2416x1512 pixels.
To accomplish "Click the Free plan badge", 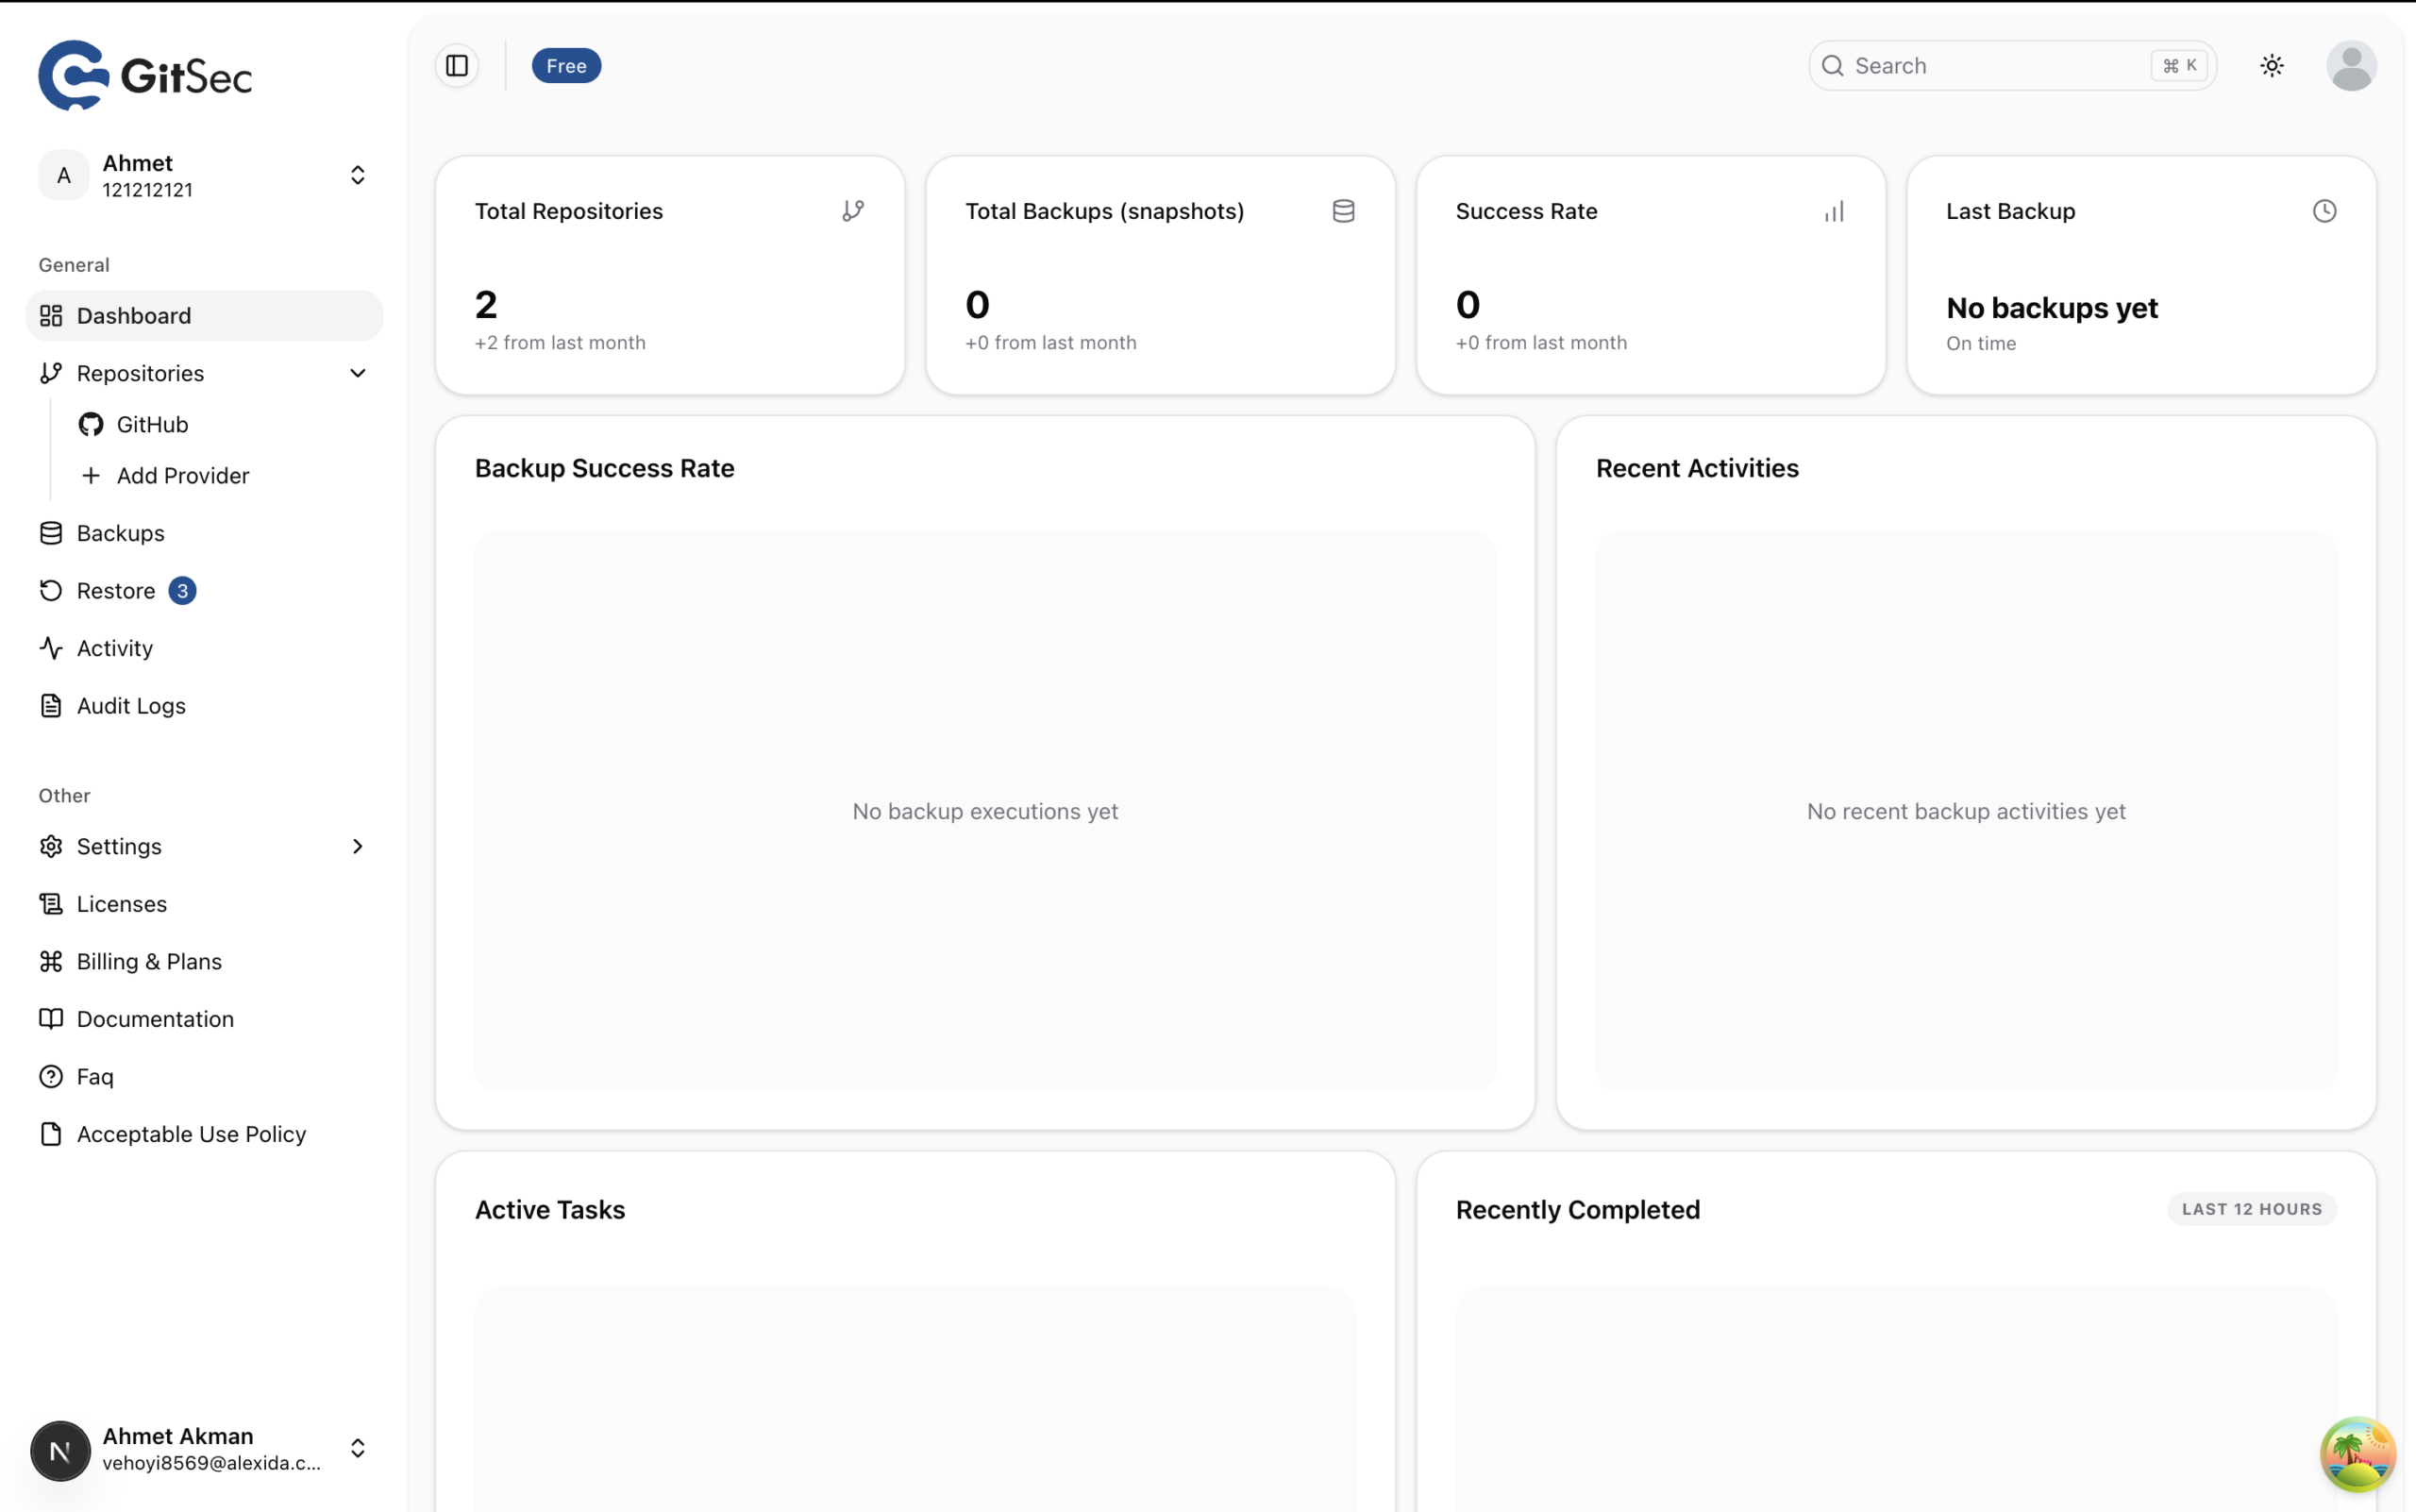I will click(x=566, y=66).
